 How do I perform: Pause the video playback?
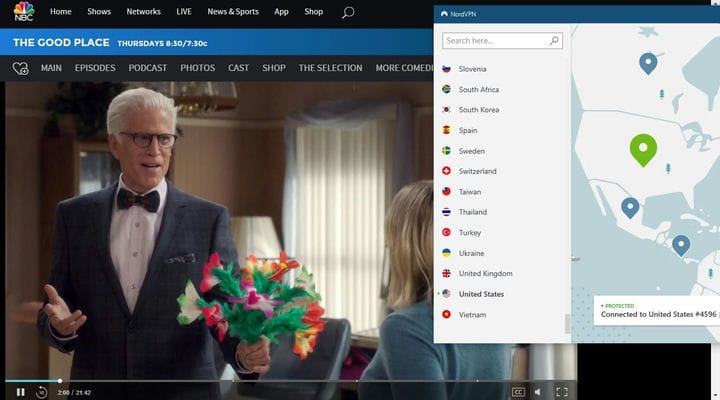[x=20, y=392]
